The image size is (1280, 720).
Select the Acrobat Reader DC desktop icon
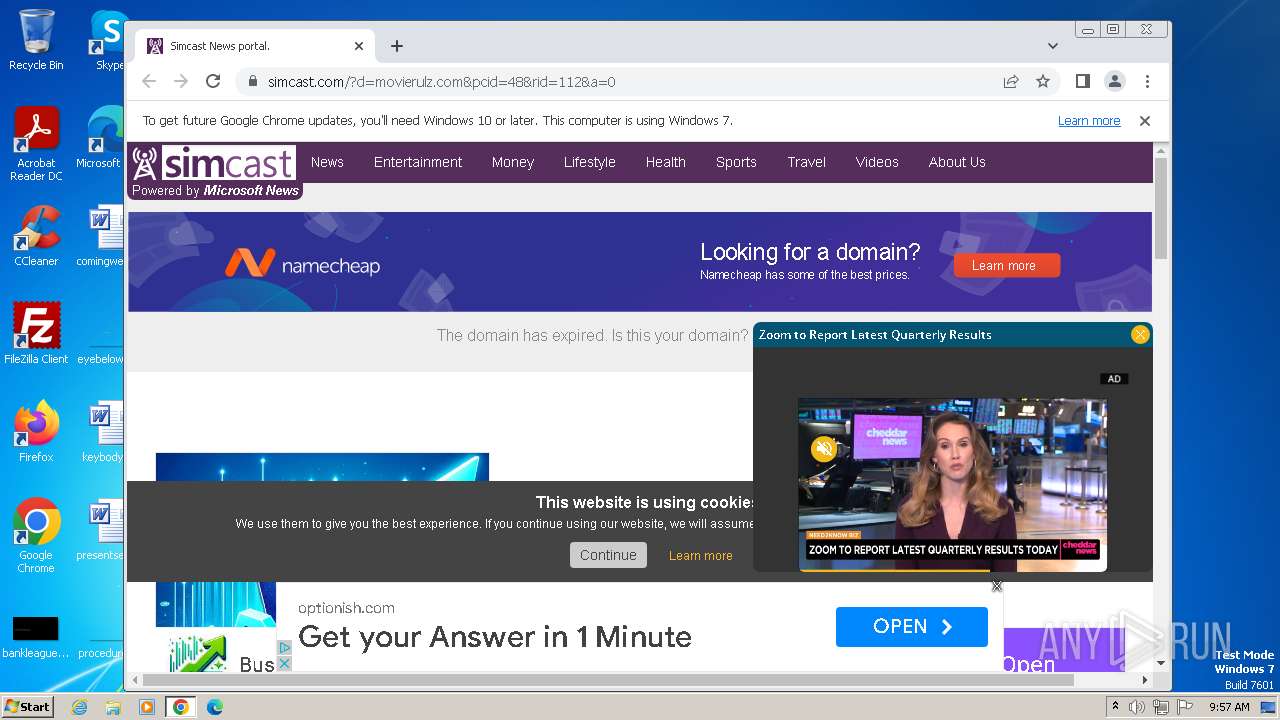coord(36,145)
